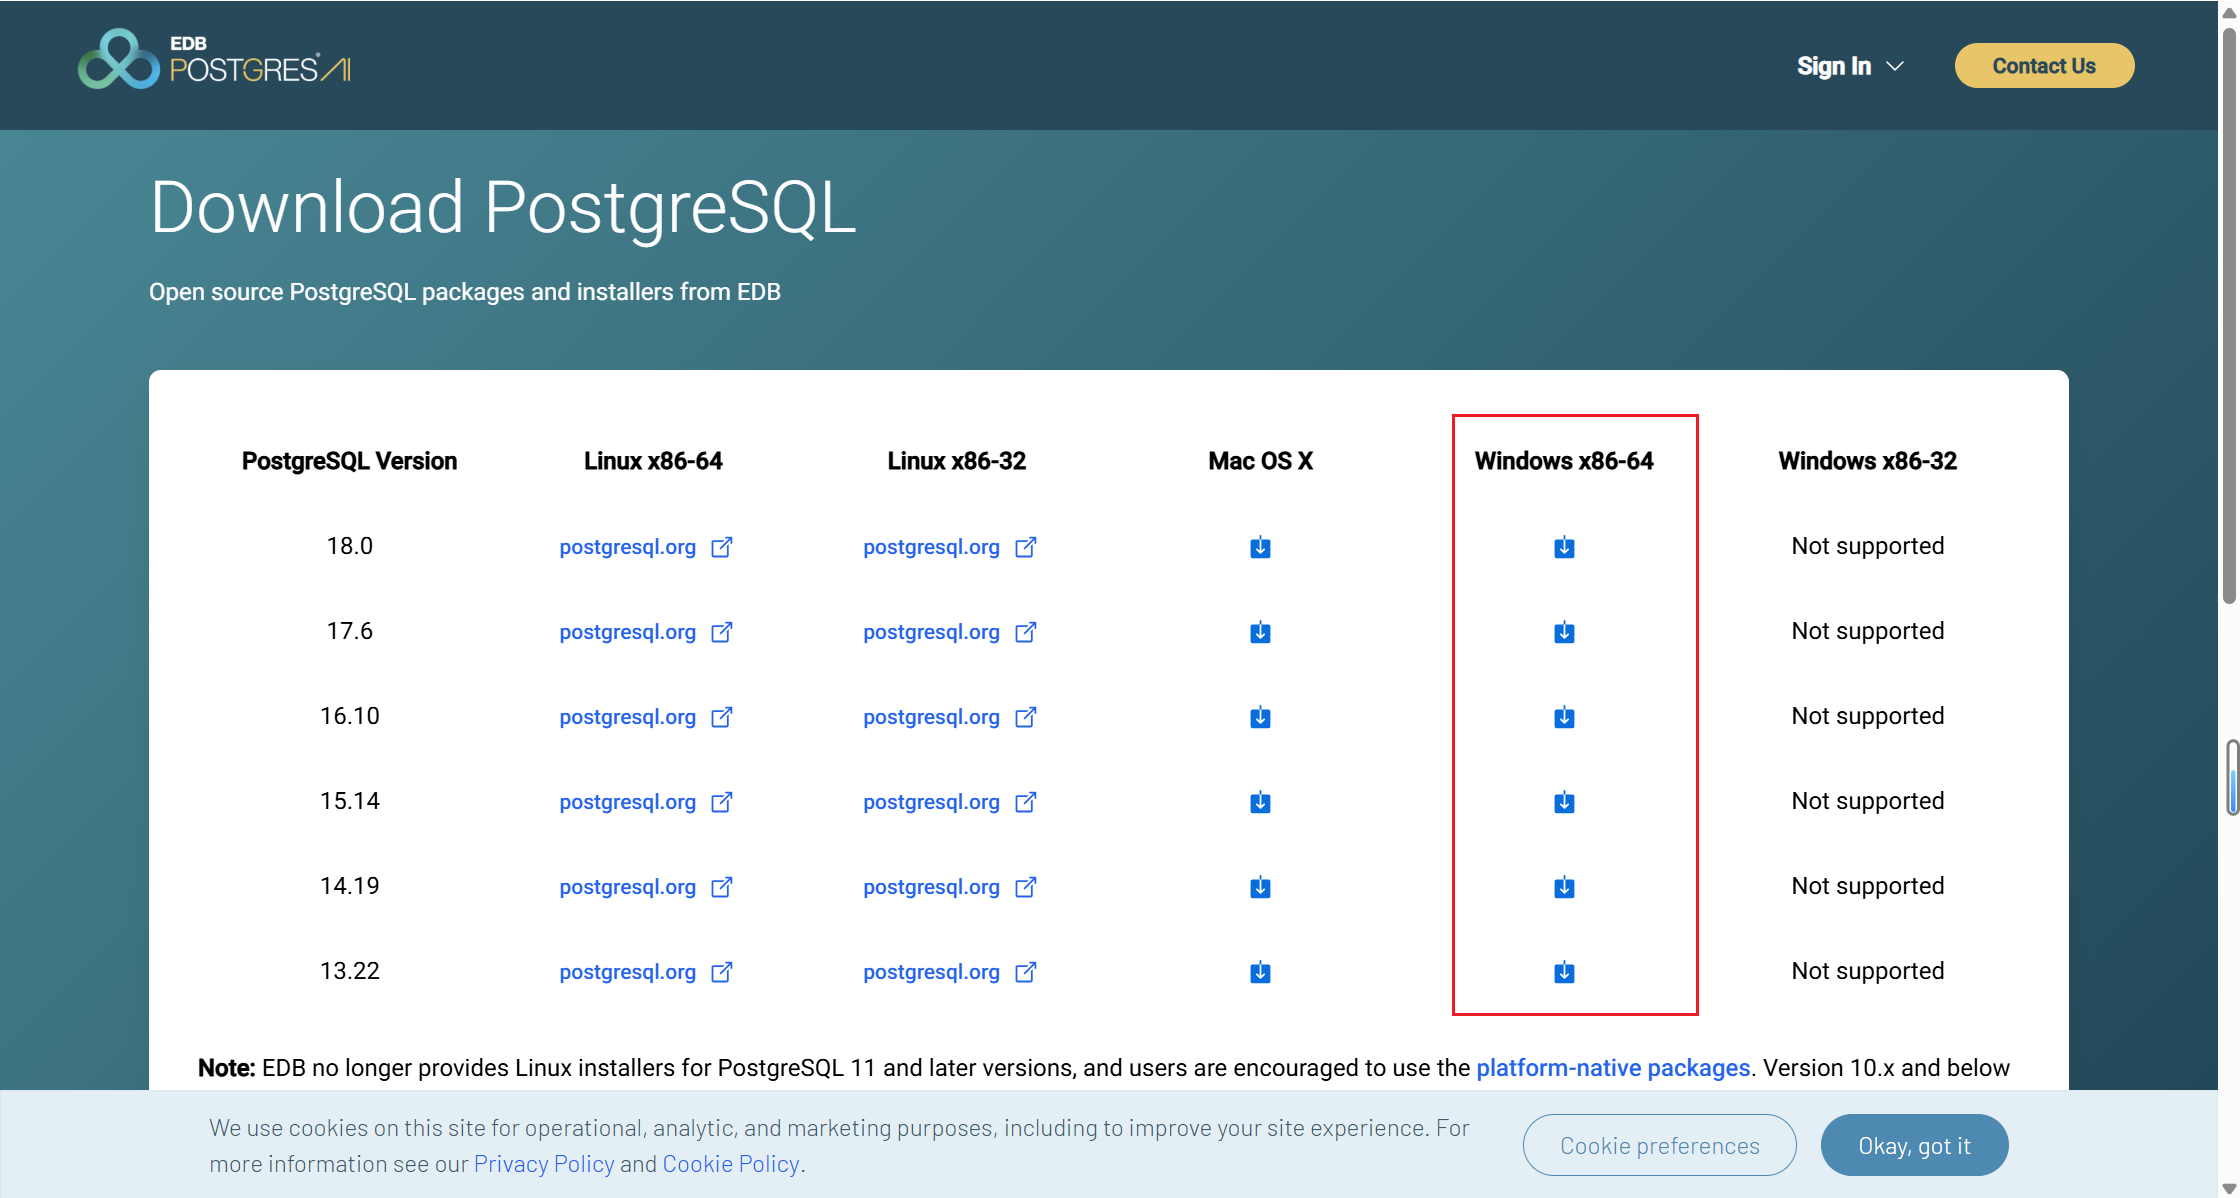Open Cookie preferences
Viewport: 2240px width, 1198px height.
click(1659, 1145)
